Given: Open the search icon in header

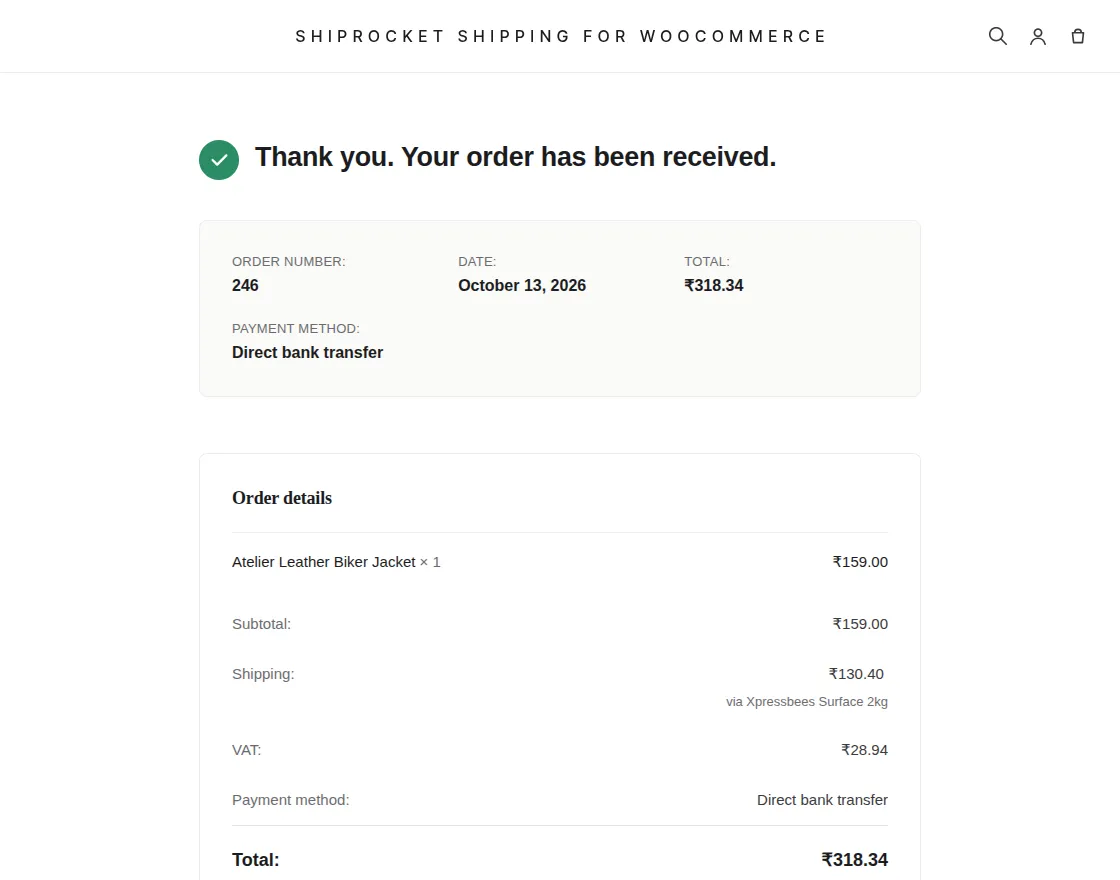Looking at the screenshot, I should click(998, 36).
